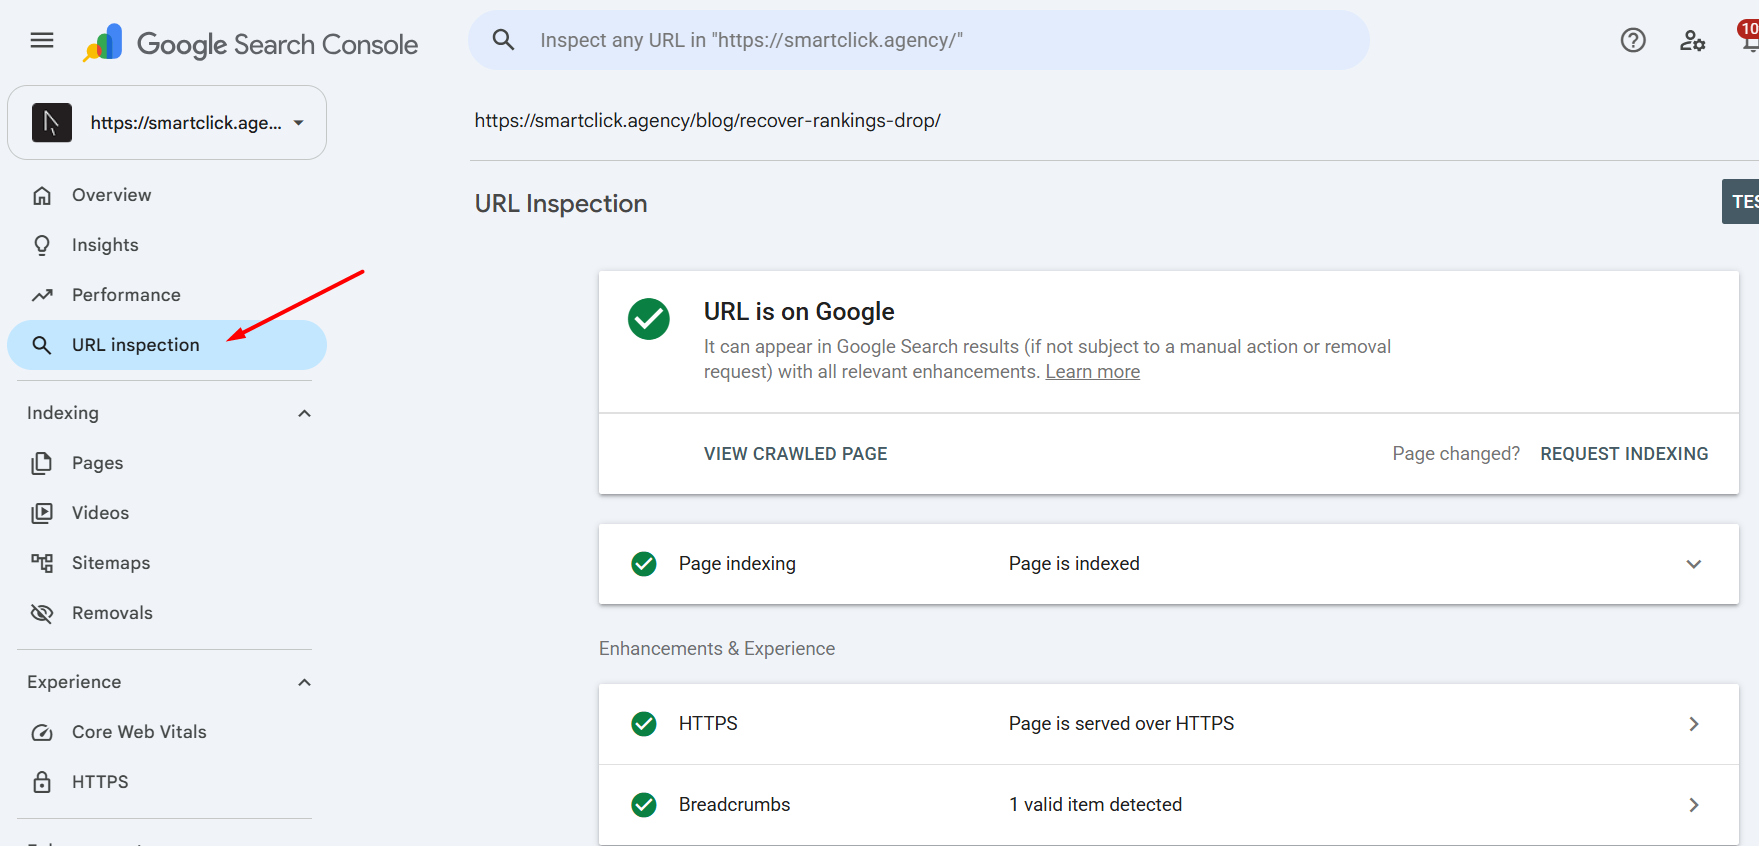Click the Insights lightbulb icon
The width and height of the screenshot is (1759, 846).
pyautogui.click(x=42, y=245)
